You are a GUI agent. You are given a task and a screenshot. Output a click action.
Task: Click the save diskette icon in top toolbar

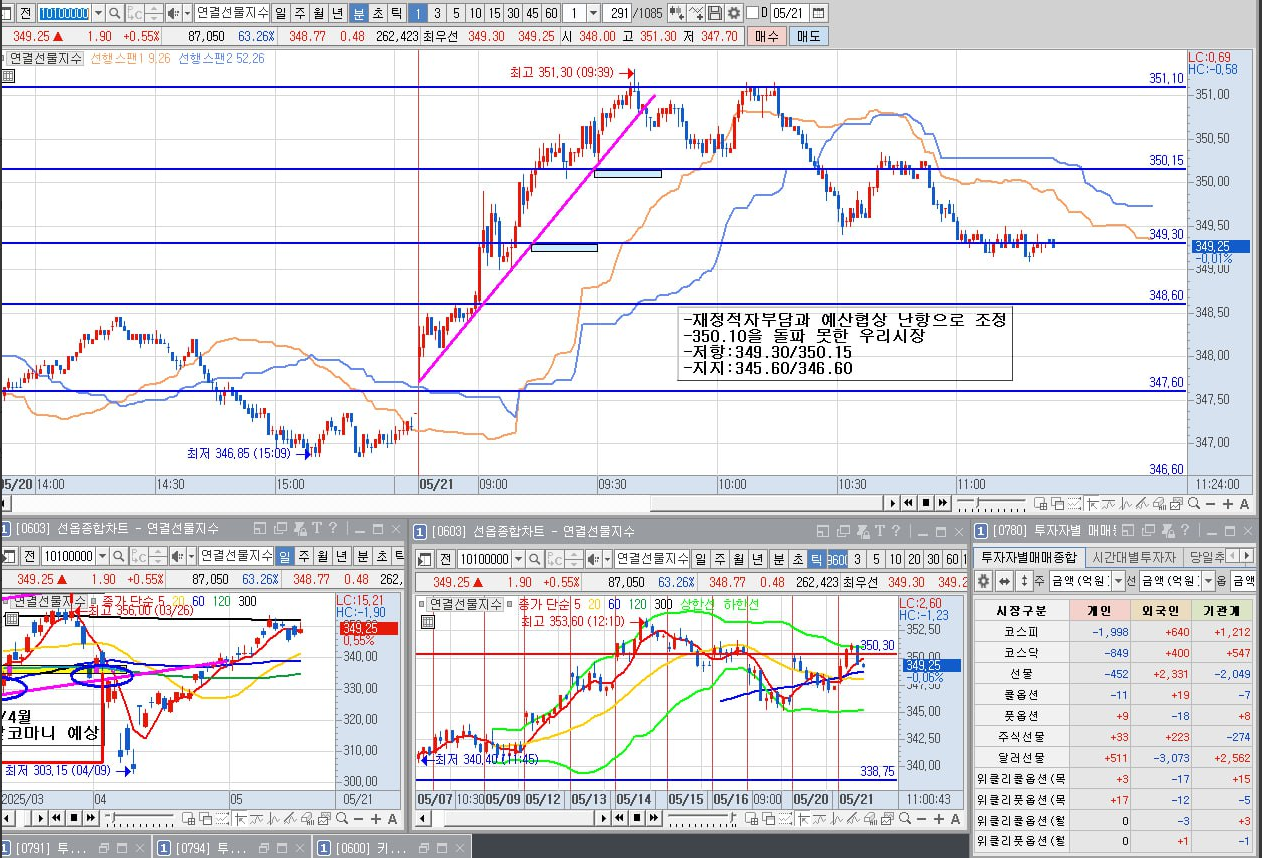pyautogui.click(x=715, y=13)
